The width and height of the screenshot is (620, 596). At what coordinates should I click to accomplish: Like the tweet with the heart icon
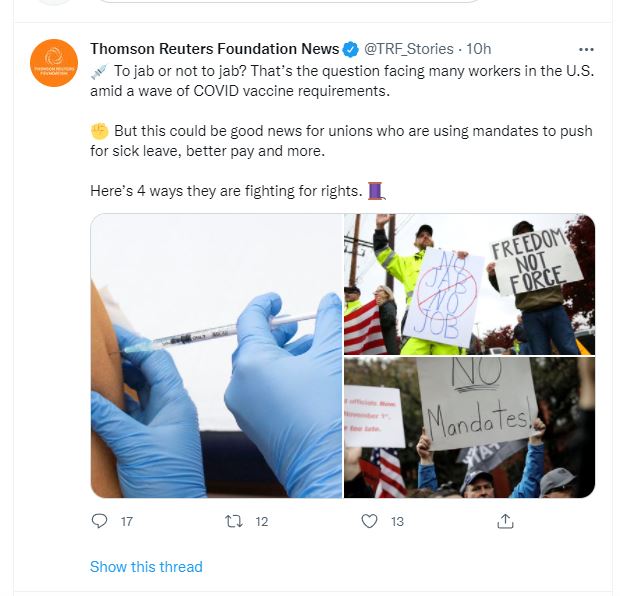click(369, 521)
